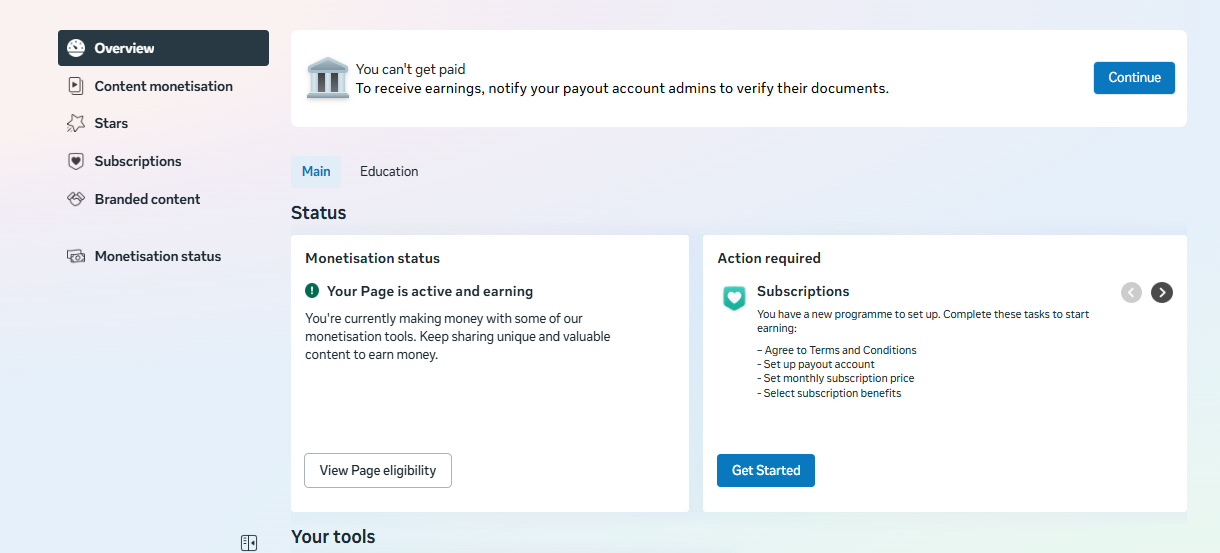Screen dimensions: 1220x553
Task: Click the Subscriptions title in Action required card
Action: tap(803, 291)
